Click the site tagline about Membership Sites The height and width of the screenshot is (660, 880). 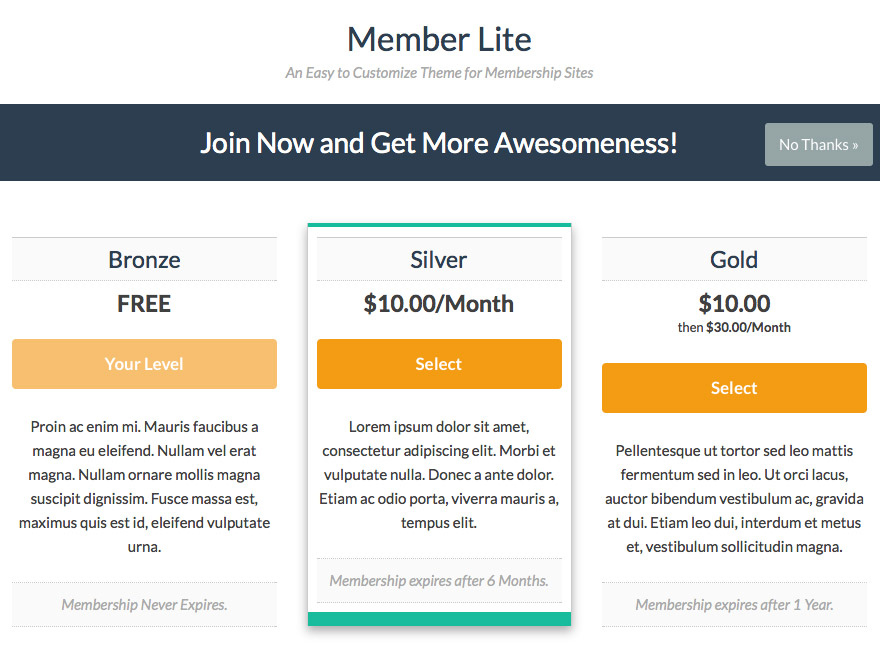[x=439, y=73]
